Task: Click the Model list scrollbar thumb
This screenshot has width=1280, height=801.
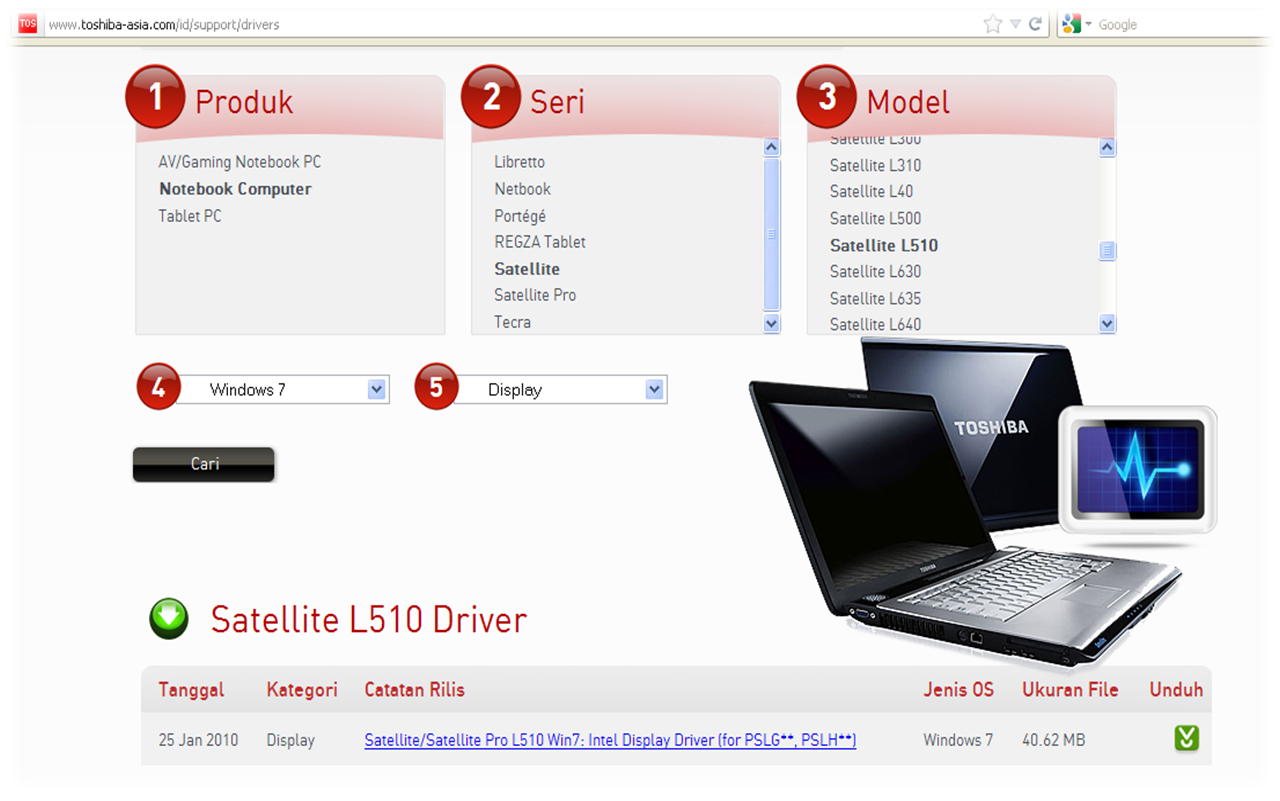Action: coord(1107,251)
